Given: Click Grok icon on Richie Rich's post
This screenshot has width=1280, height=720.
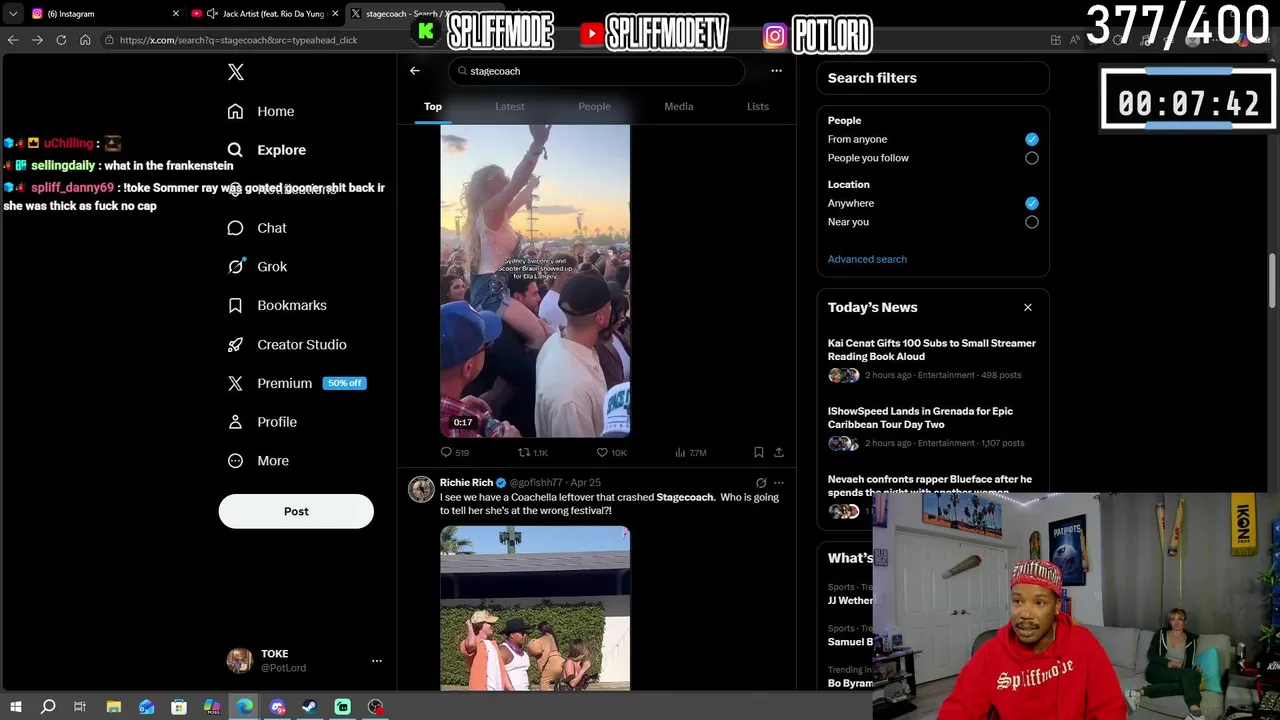Looking at the screenshot, I should click(x=761, y=483).
